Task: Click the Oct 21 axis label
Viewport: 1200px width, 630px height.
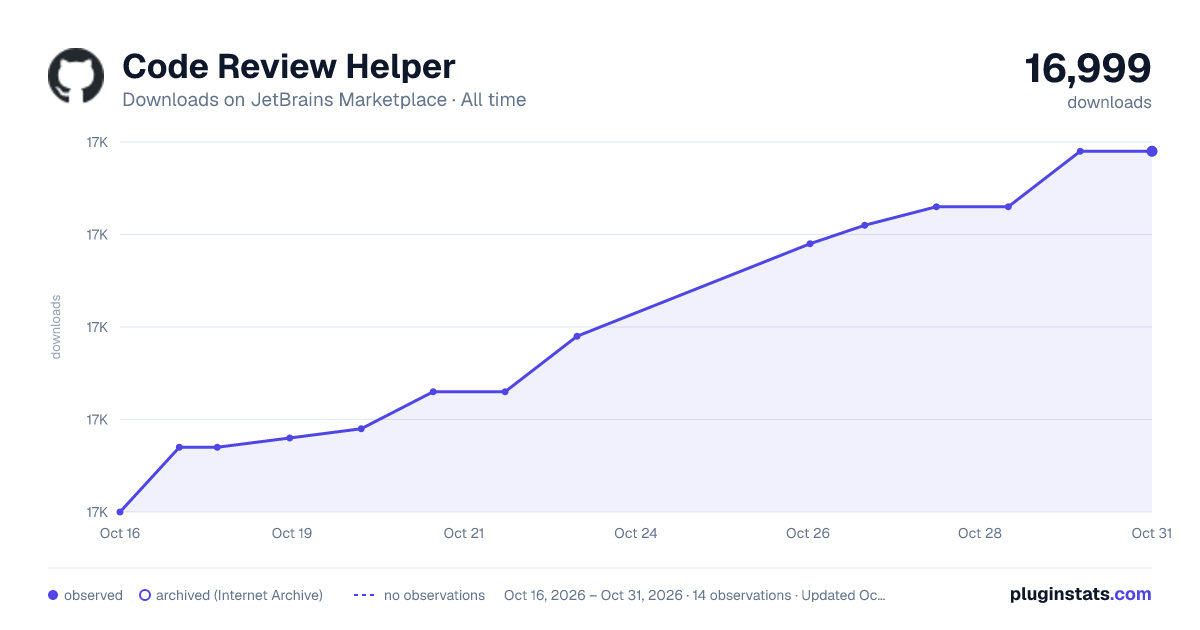Action: click(x=464, y=533)
